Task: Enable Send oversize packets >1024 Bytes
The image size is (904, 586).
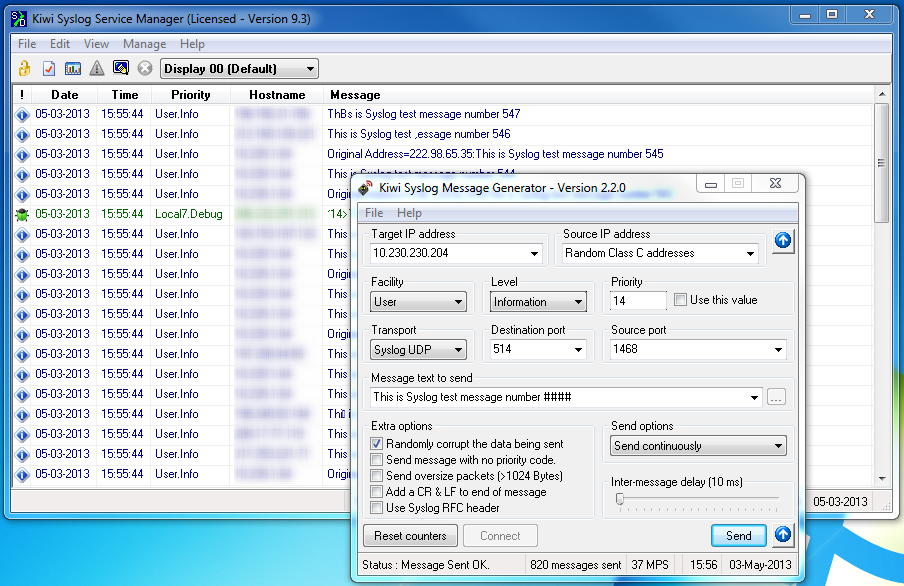Action: coord(377,476)
